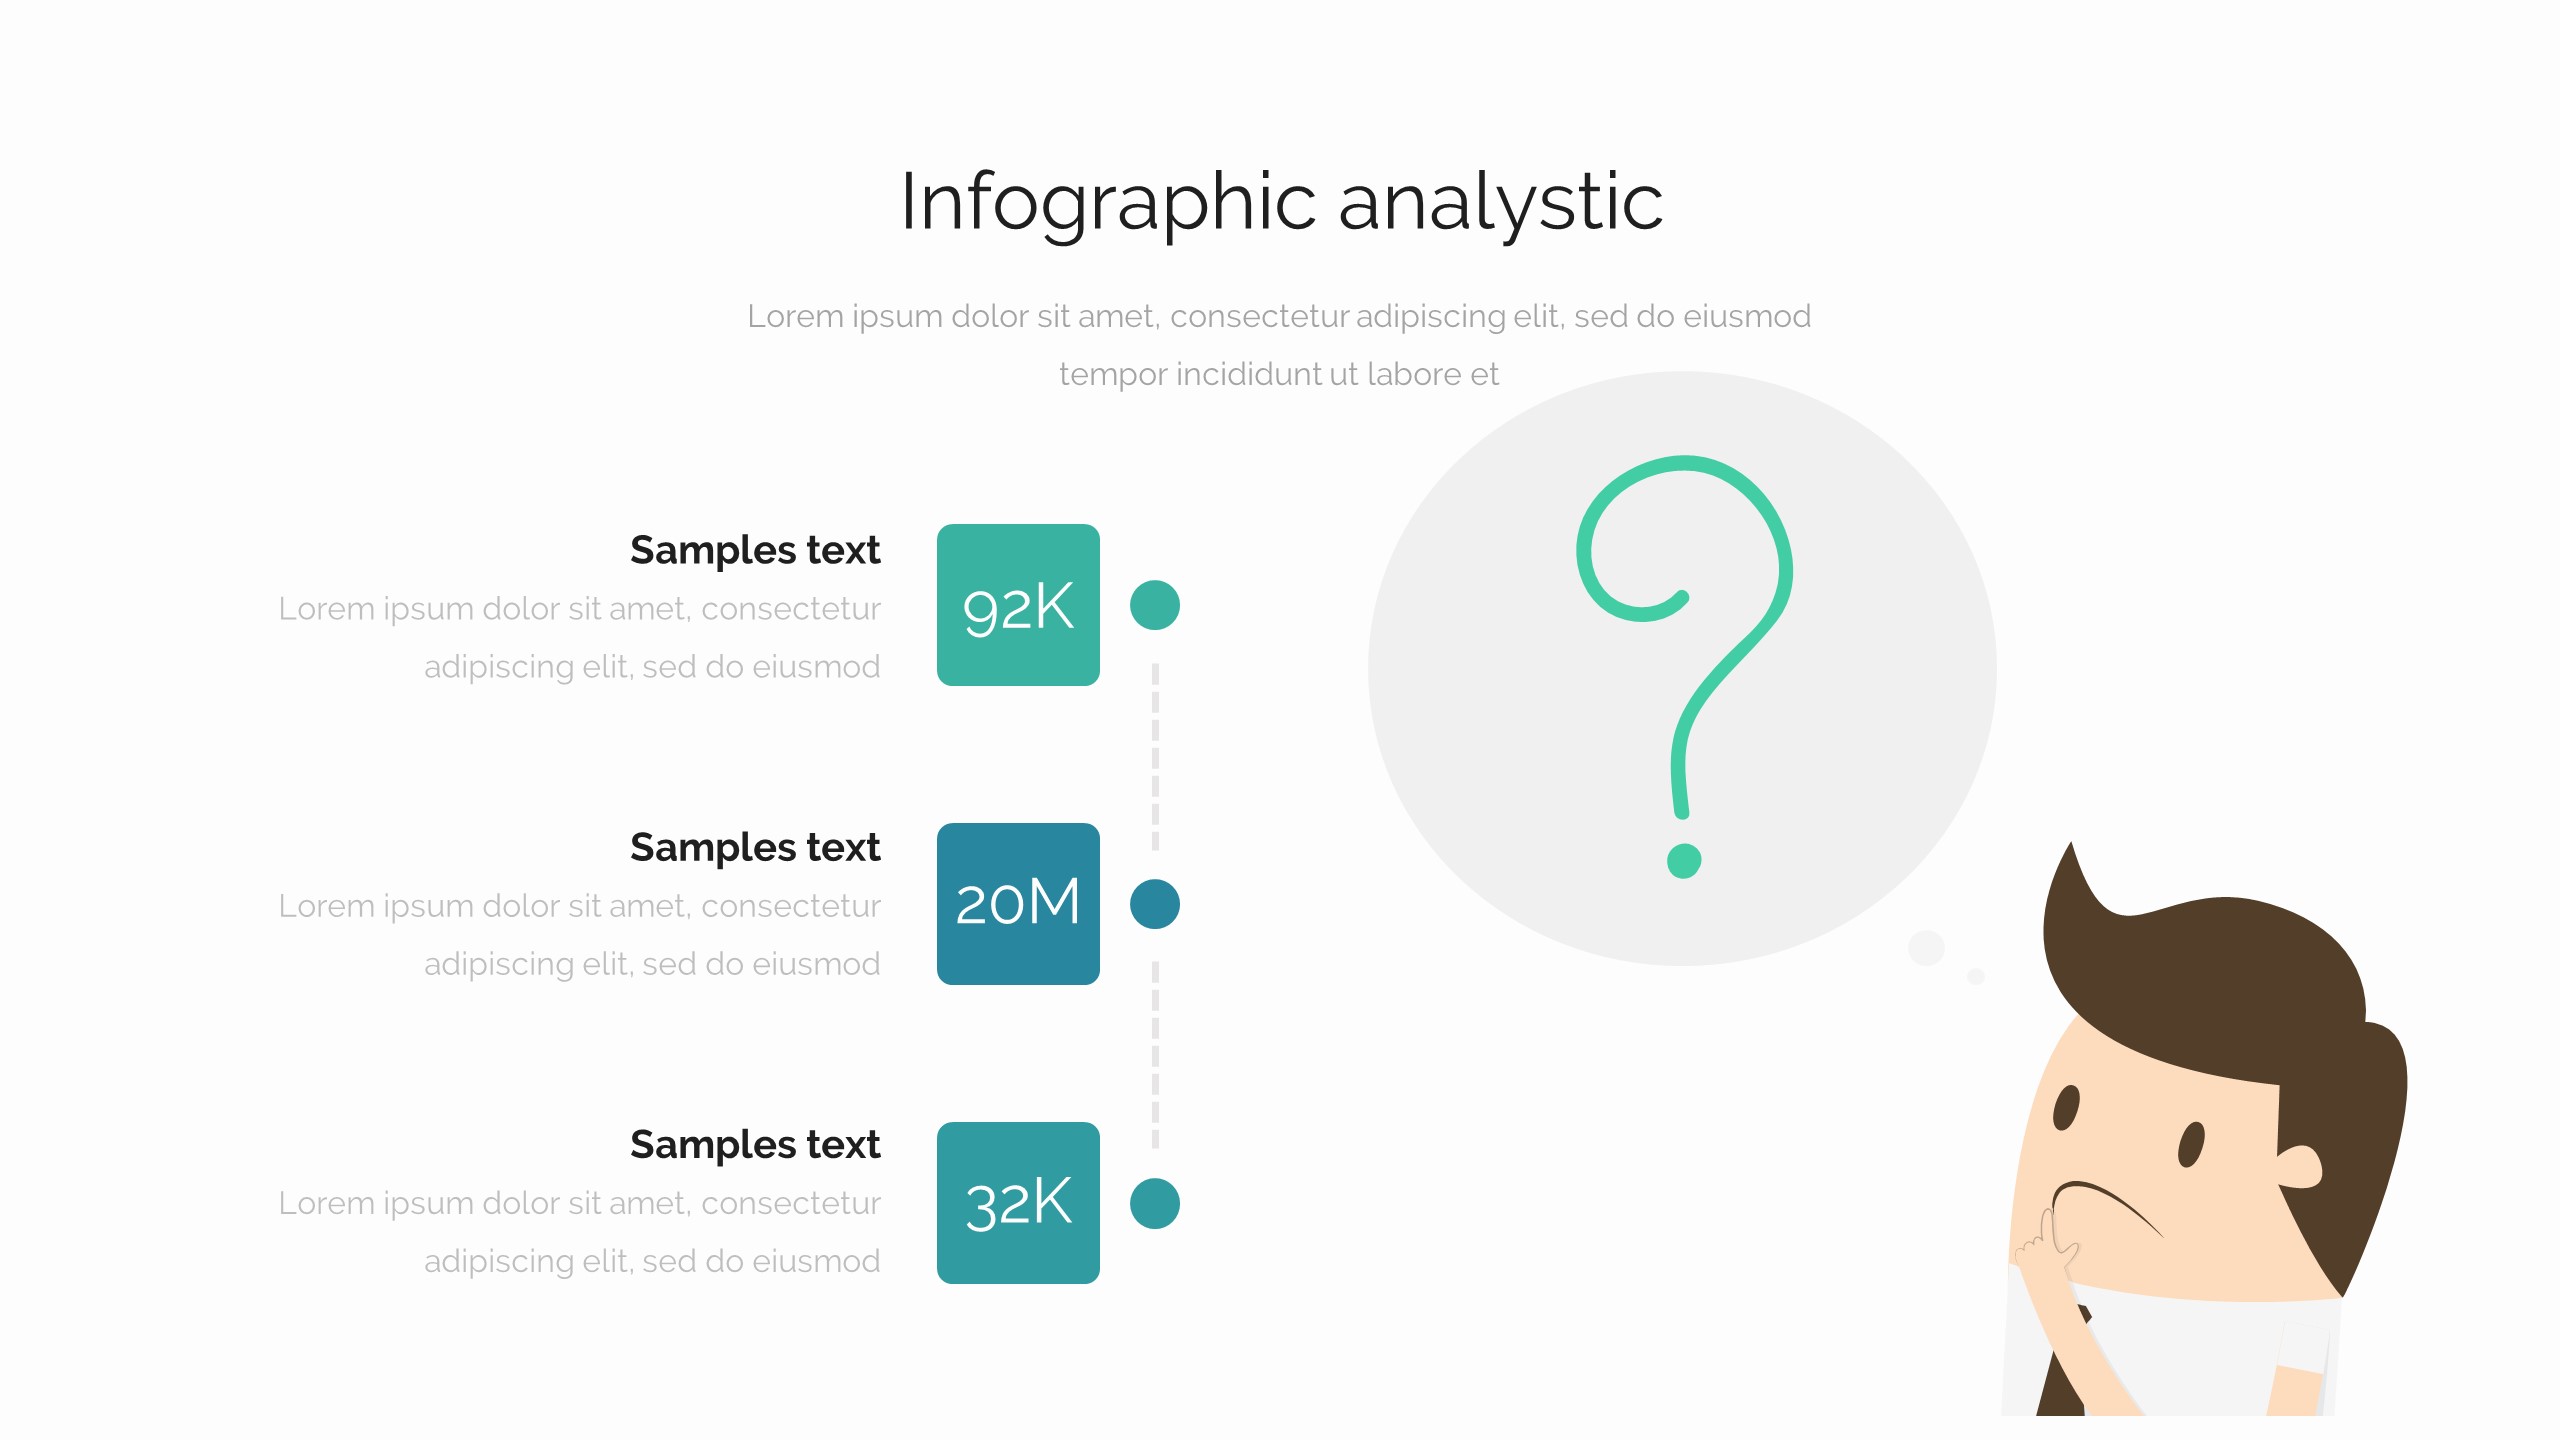Click the dot below the question mark
The height and width of the screenshot is (1440, 2560).
point(1684,860)
